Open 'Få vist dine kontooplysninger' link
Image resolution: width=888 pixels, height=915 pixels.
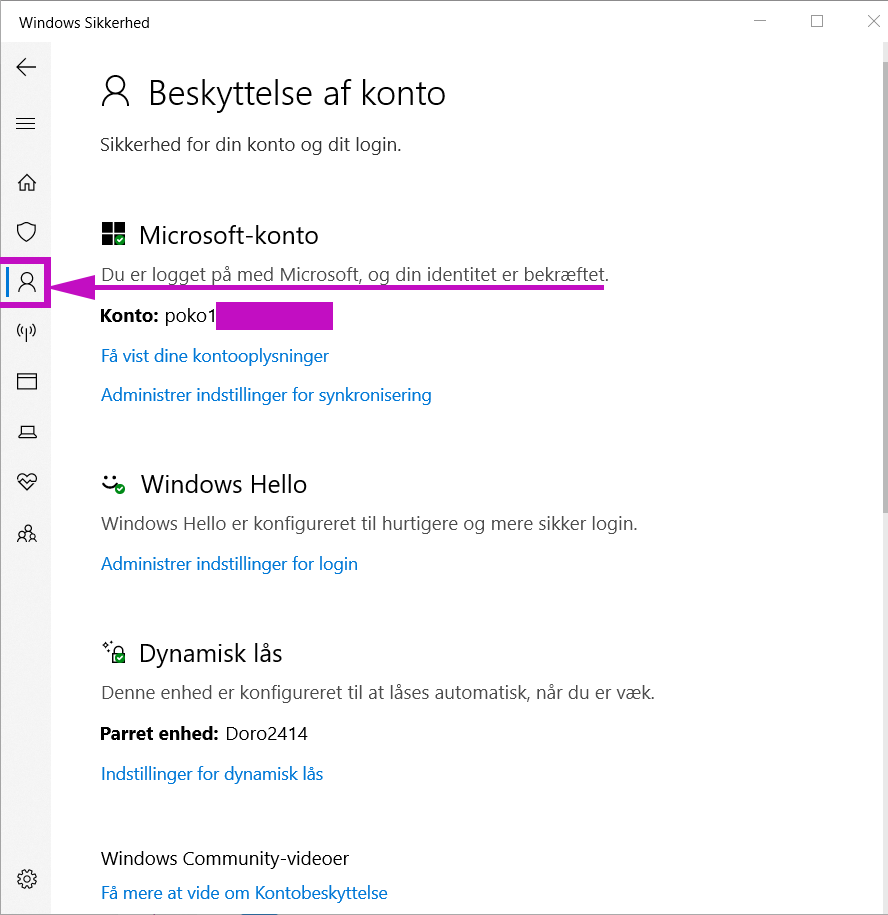click(x=215, y=356)
